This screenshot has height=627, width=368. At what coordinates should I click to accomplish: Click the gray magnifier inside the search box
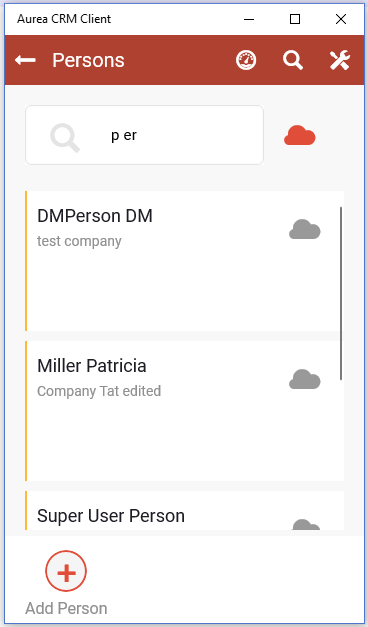(x=65, y=138)
